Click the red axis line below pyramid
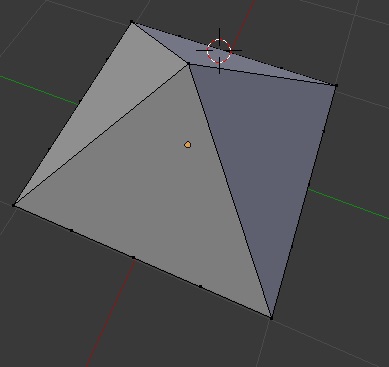This screenshot has height=367, width=389. coord(111,313)
